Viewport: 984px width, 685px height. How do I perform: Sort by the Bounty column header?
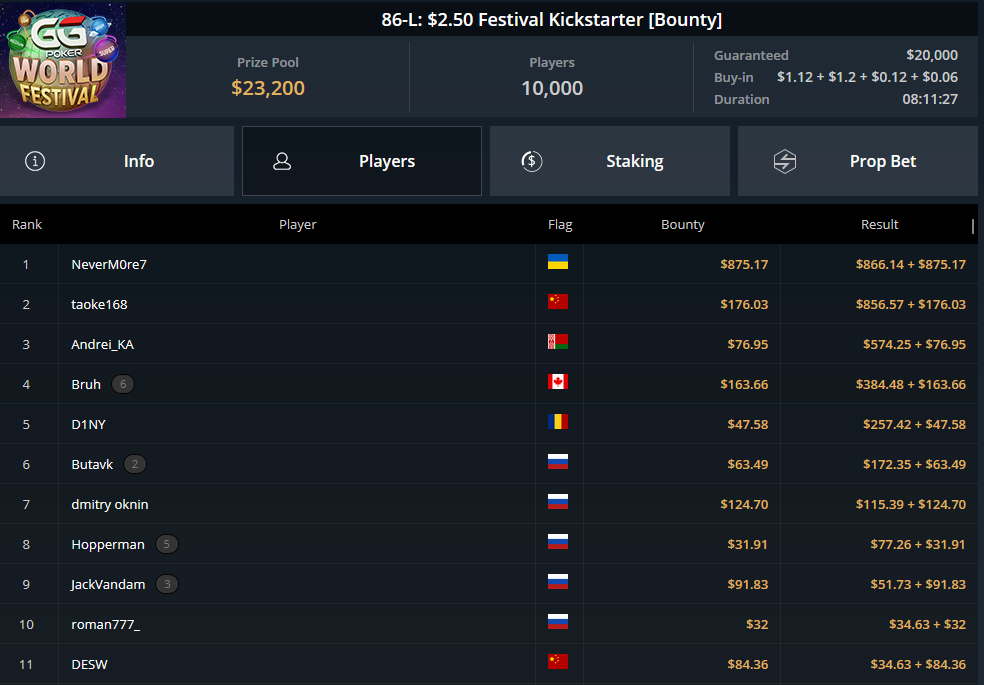point(683,225)
